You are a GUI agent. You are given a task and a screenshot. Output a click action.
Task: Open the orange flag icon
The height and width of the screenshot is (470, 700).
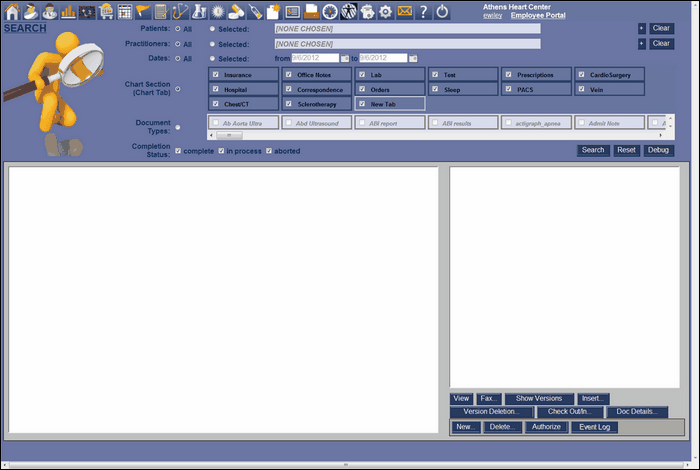click(143, 12)
